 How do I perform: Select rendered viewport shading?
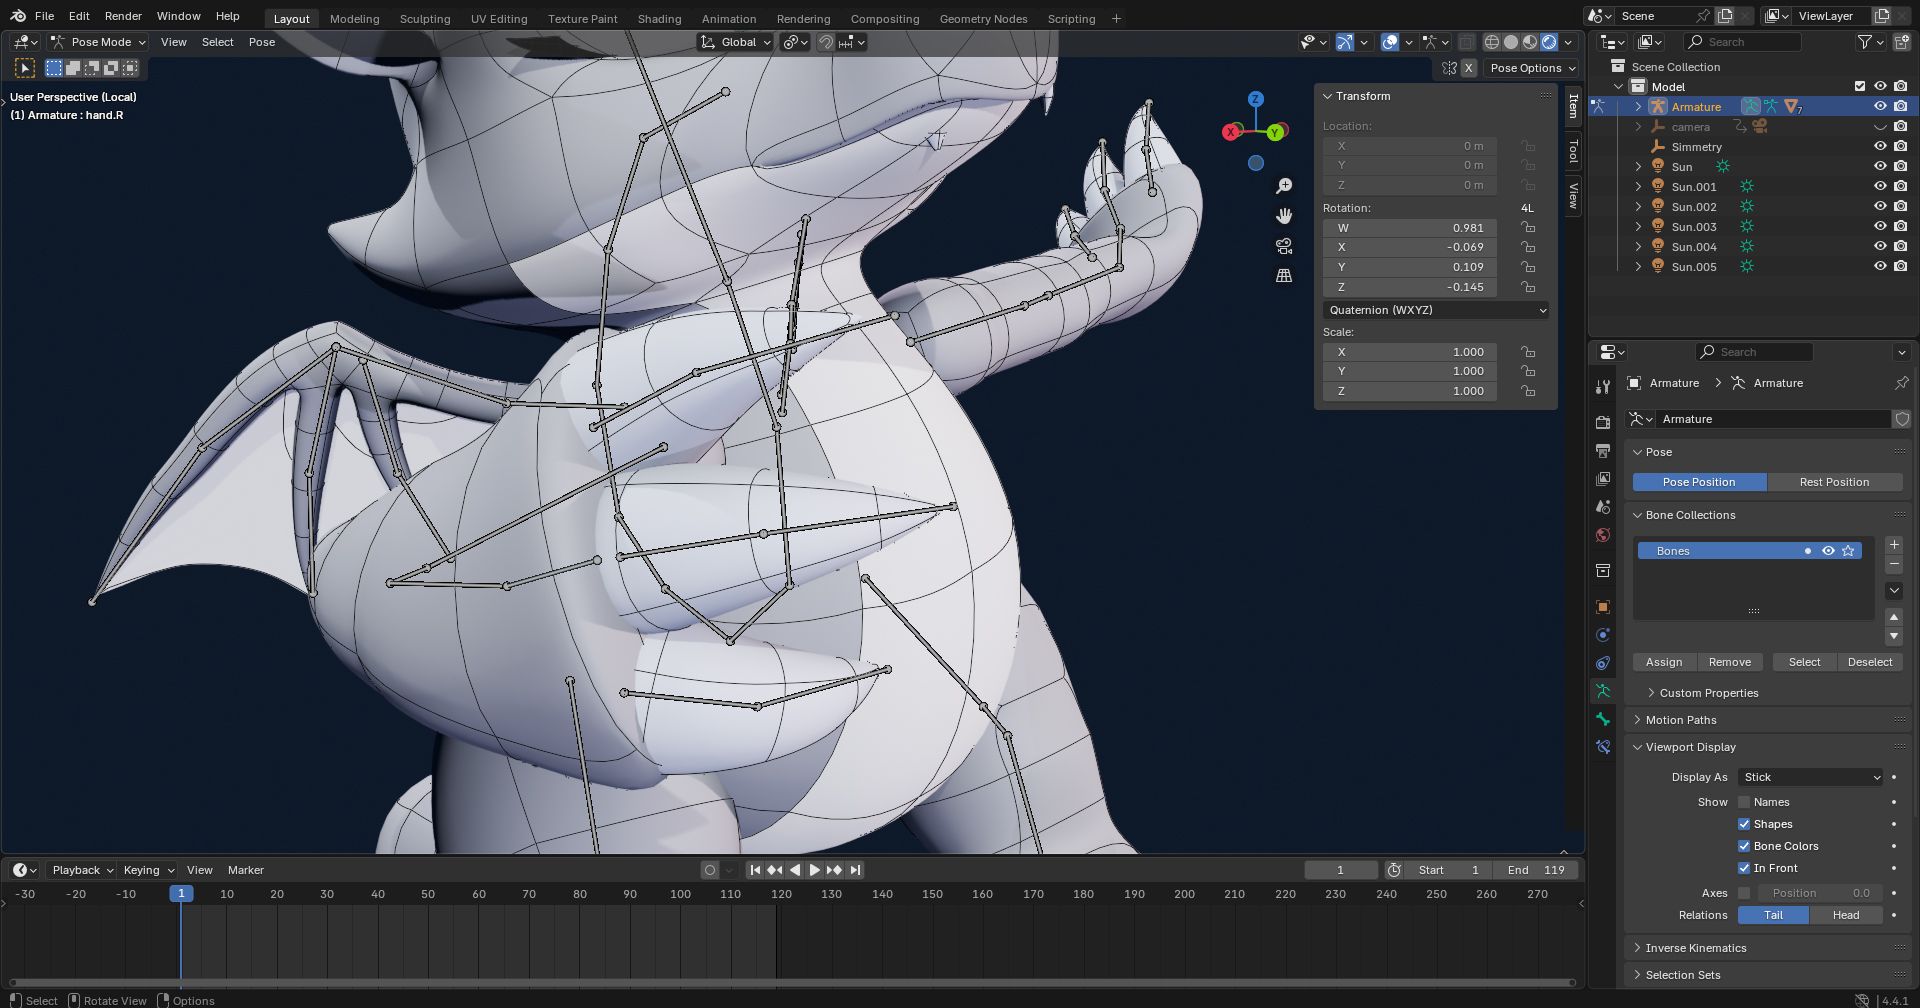pos(1549,42)
